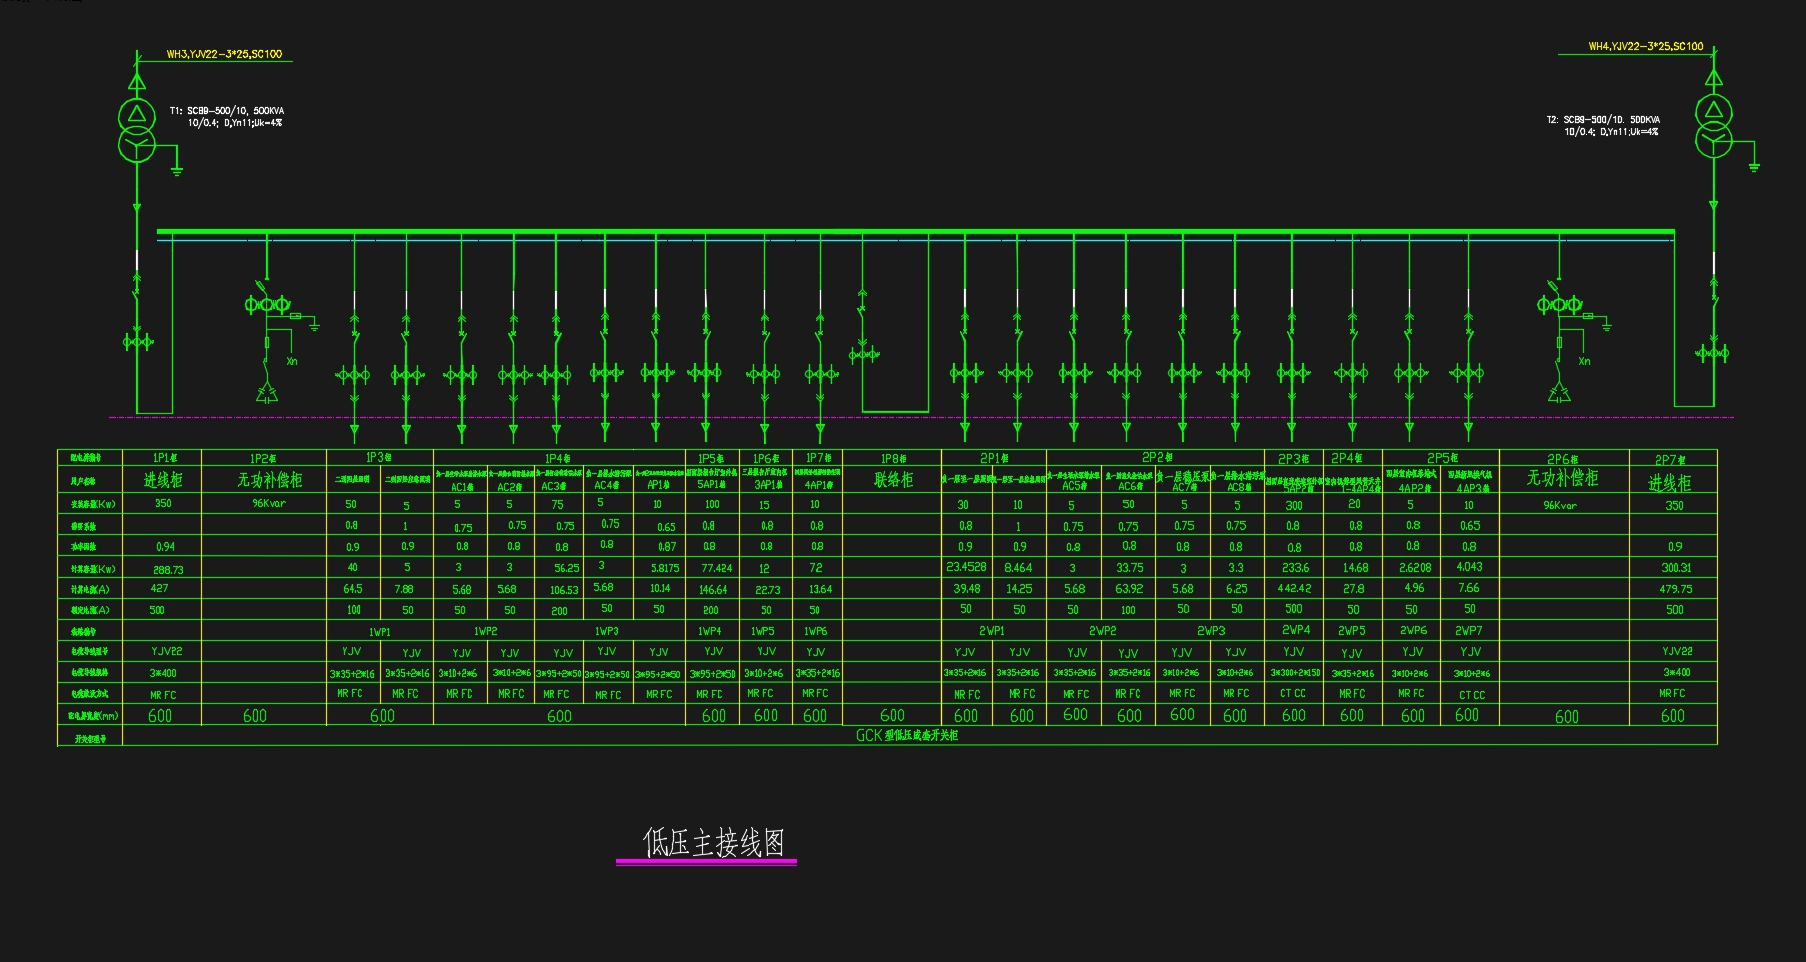Click the 联络柜 cell
Screen dimensions: 1806x962
pos(893,480)
